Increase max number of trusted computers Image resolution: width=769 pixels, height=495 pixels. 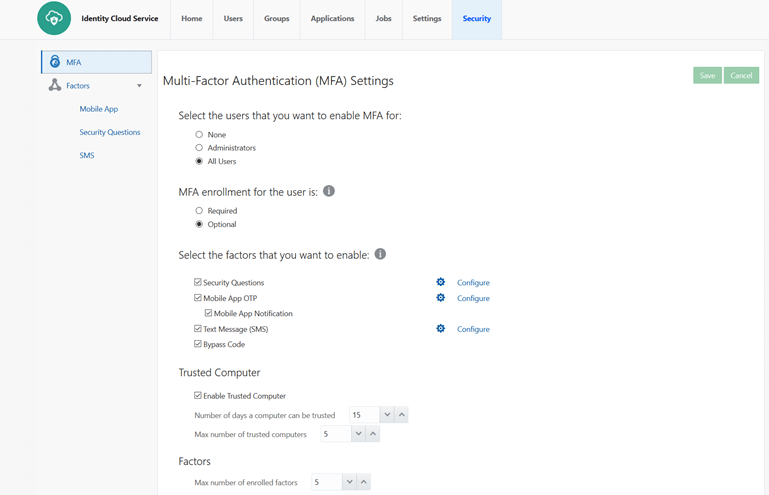click(373, 434)
